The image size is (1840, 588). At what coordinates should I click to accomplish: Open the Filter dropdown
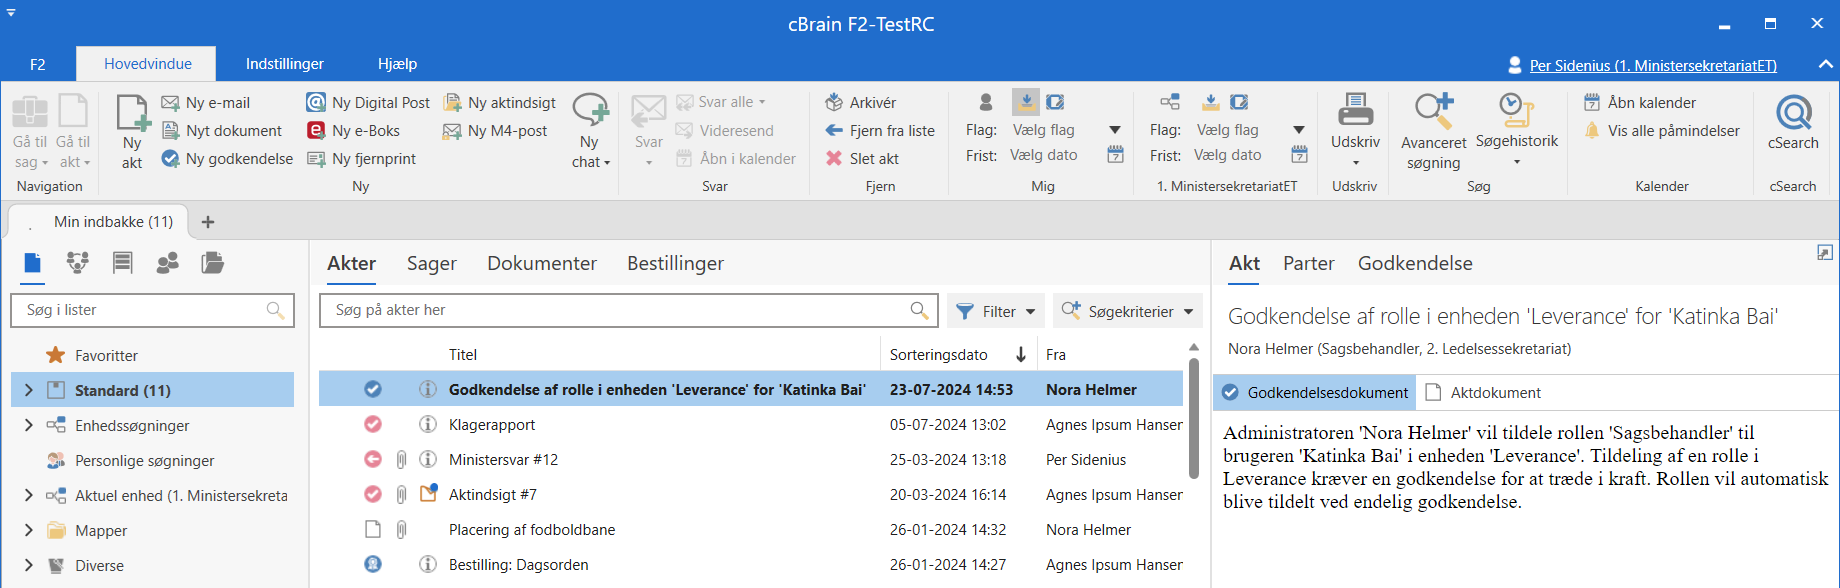tap(995, 311)
